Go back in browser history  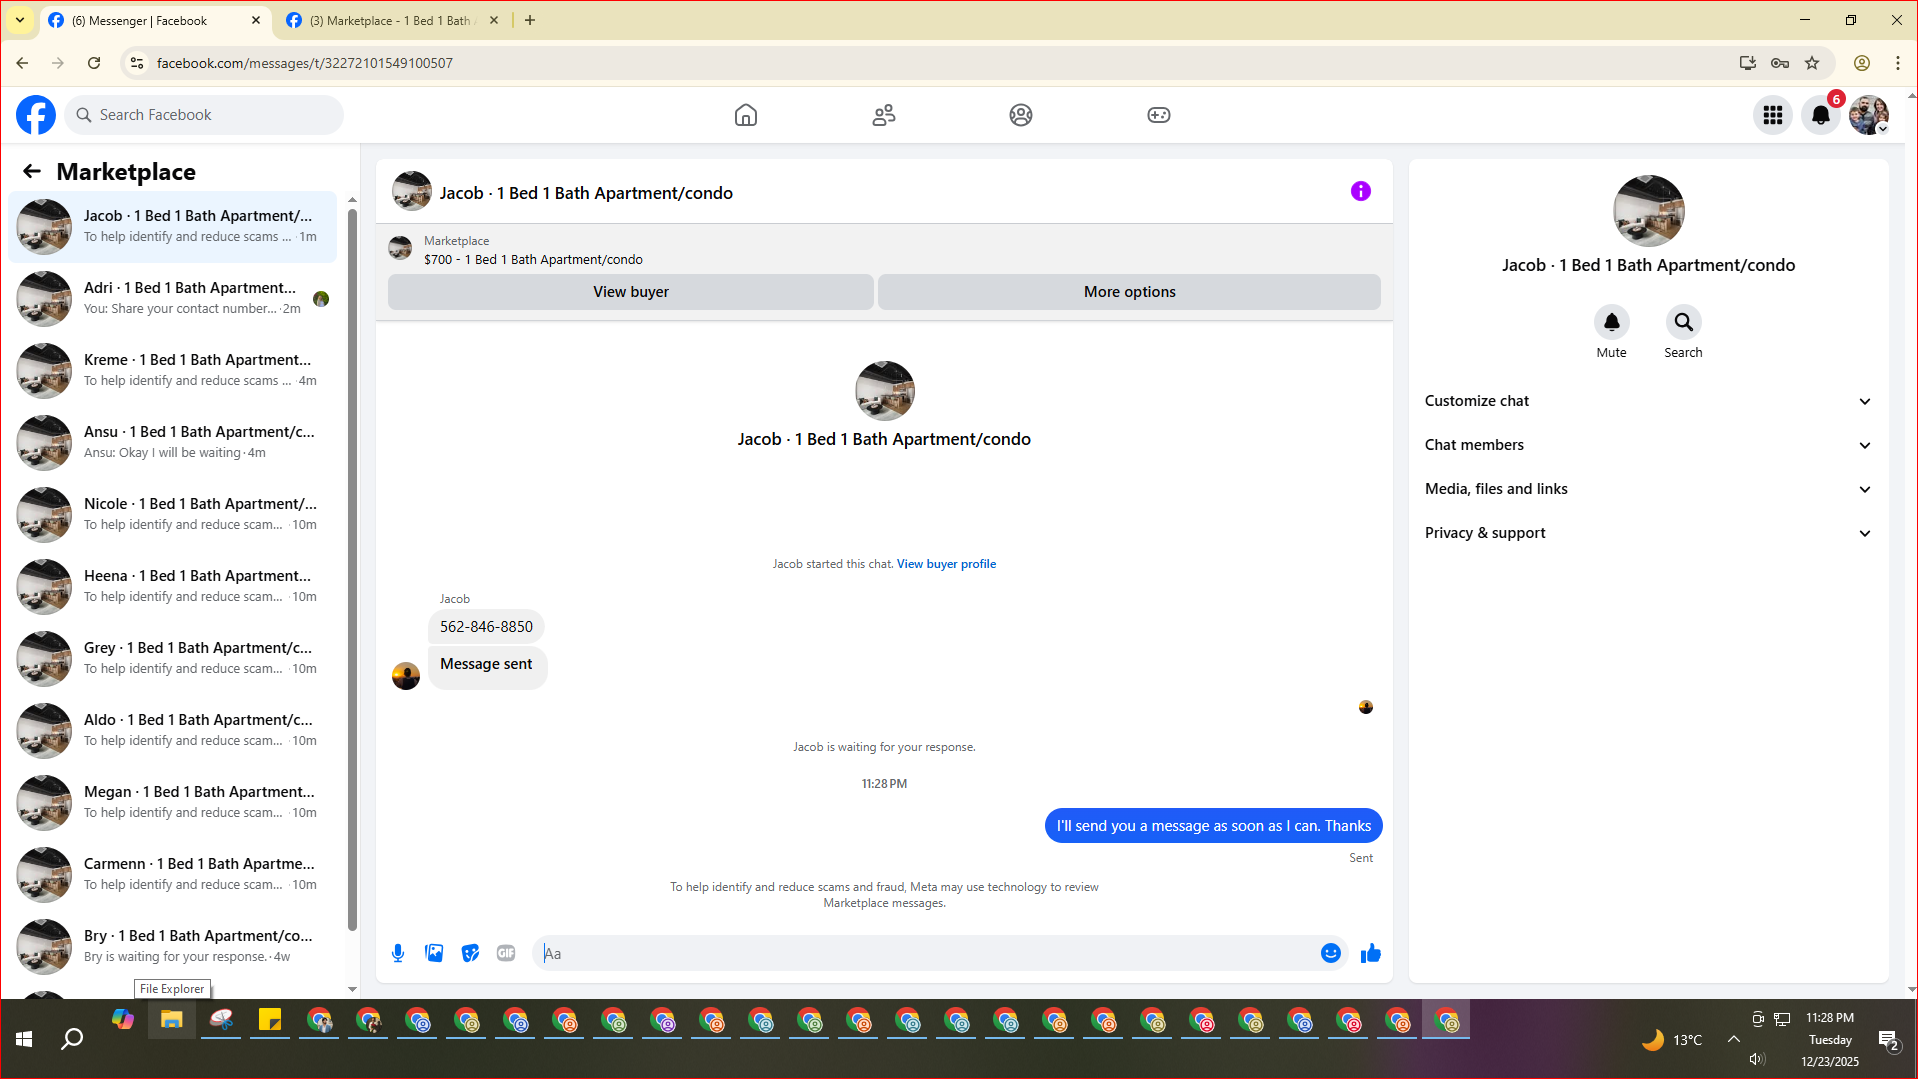22,63
